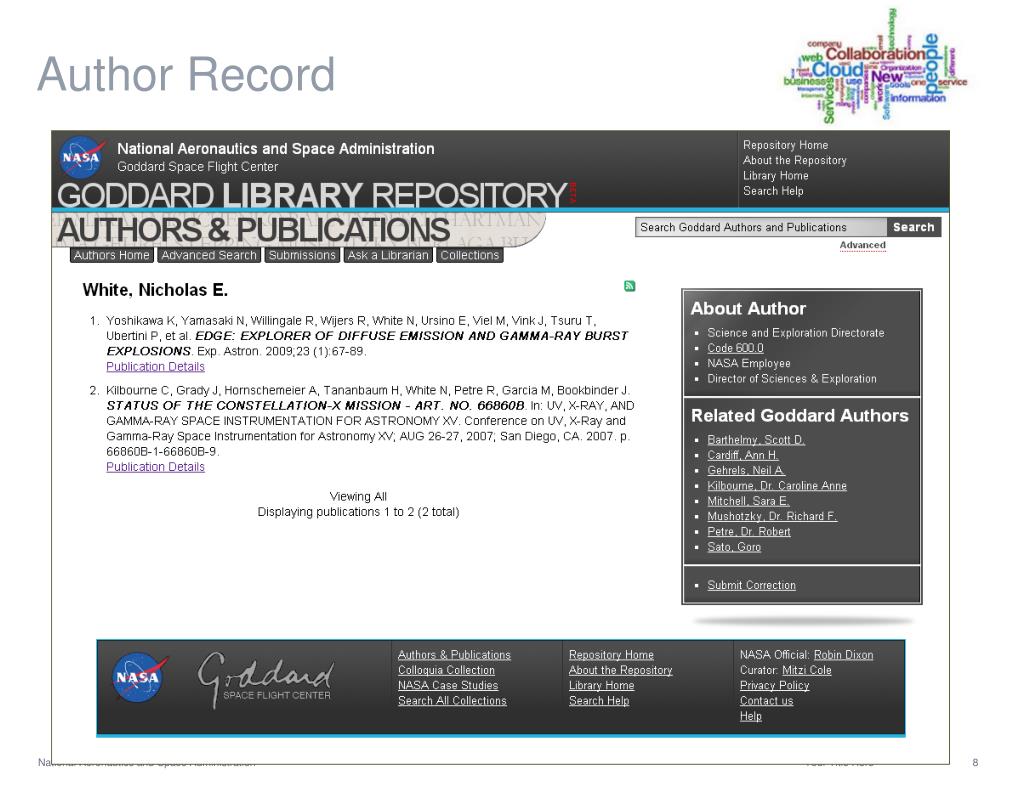This screenshot has height=791, width=1024.
Task: Go to Library Home in the header menu
Action: [776, 176]
